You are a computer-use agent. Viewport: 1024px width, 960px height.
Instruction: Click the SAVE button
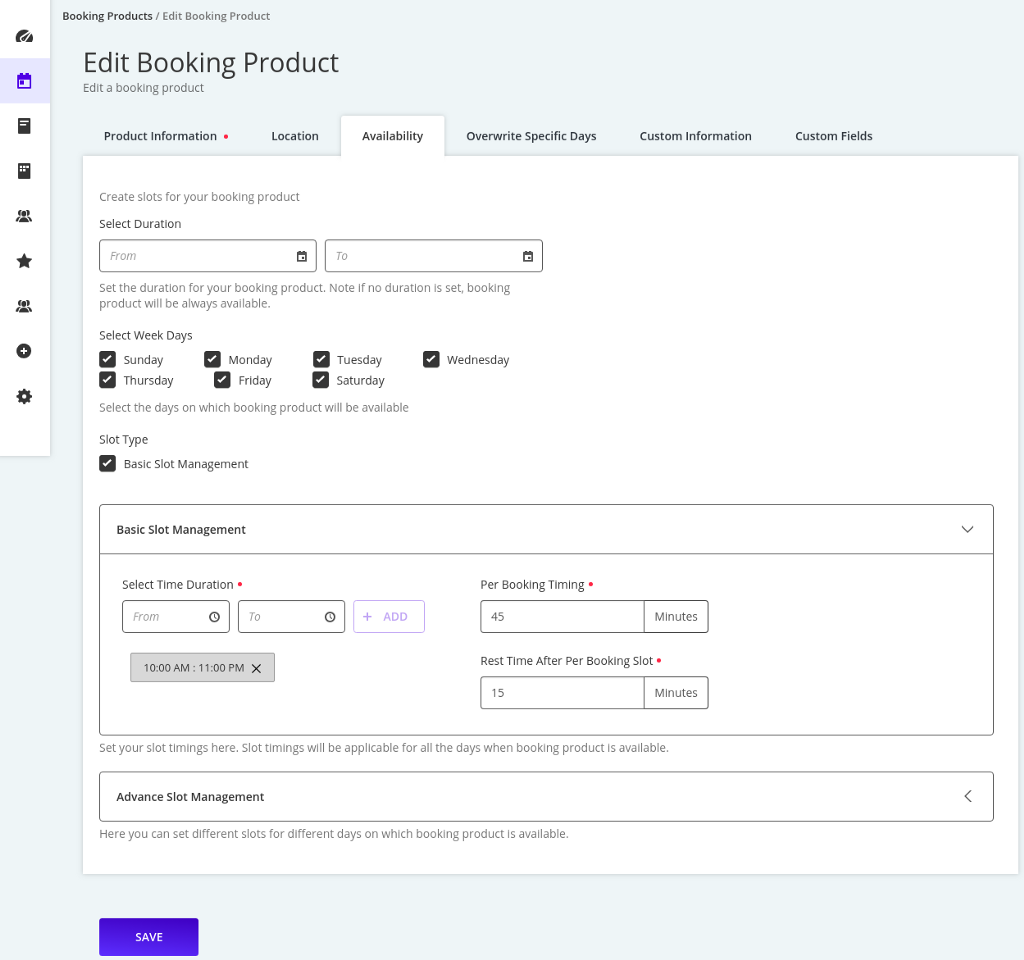point(149,937)
